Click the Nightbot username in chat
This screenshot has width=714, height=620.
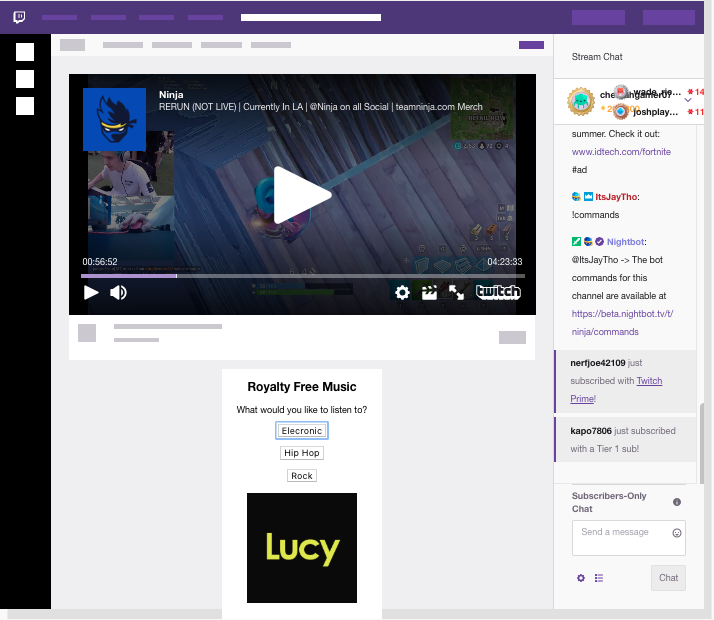[x=625, y=242]
